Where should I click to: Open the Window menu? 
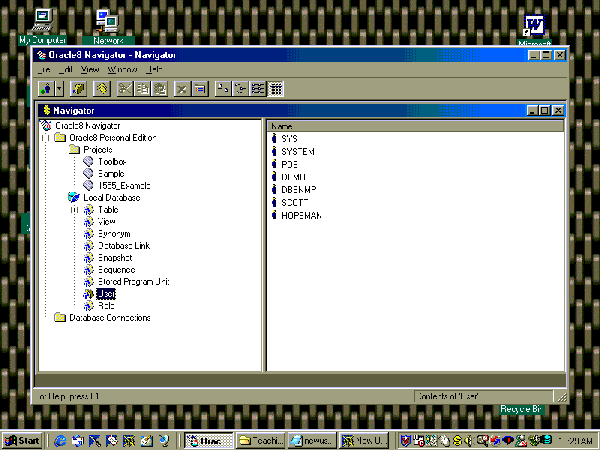click(x=122, y=70)
